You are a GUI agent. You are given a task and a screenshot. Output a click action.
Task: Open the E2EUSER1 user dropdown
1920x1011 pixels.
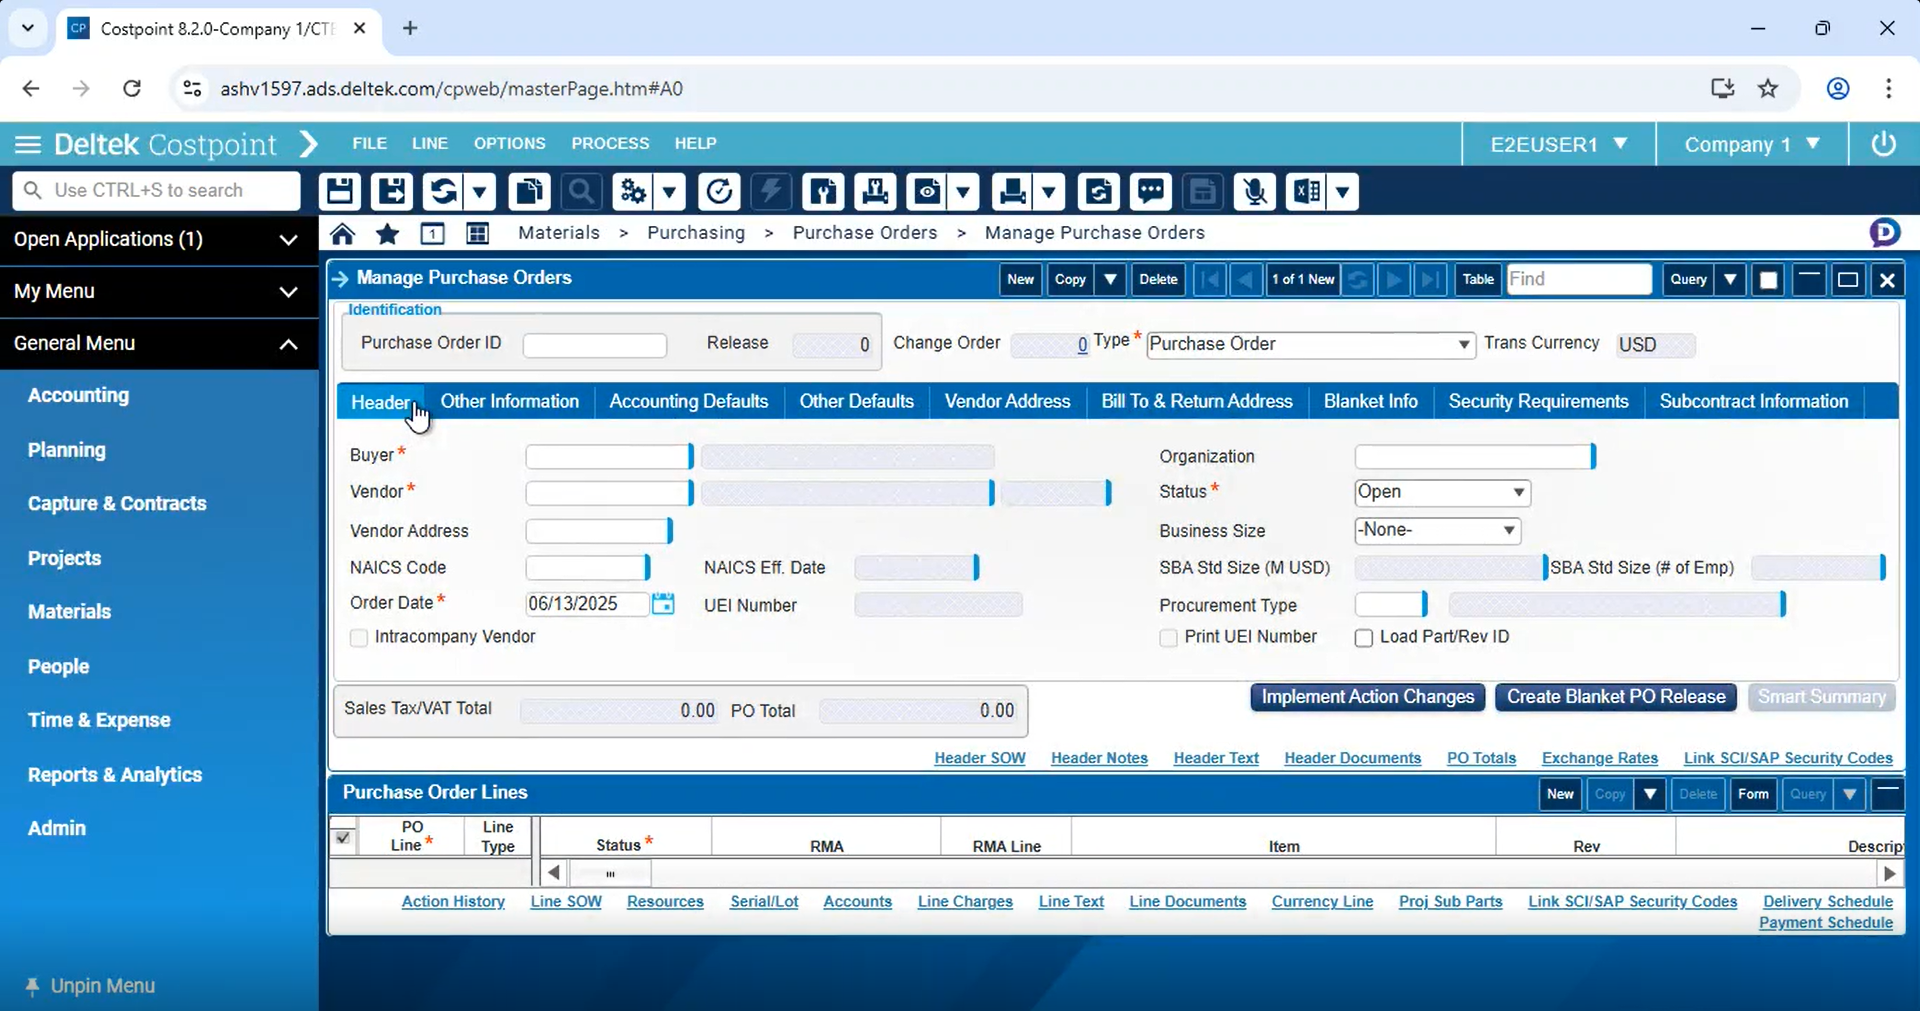[1558, 144]
